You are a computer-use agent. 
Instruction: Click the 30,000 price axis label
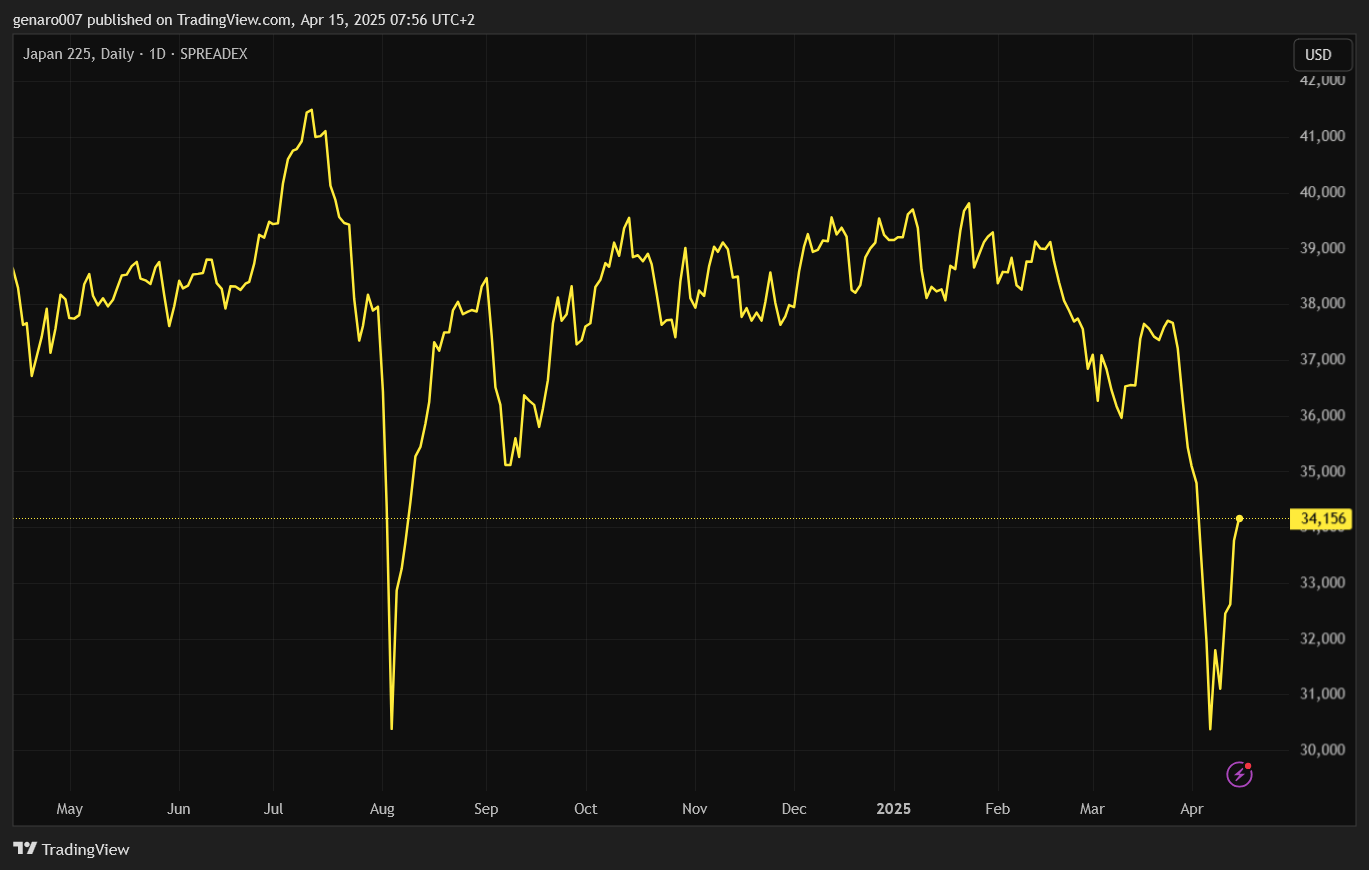click(x=1322, y=750)
